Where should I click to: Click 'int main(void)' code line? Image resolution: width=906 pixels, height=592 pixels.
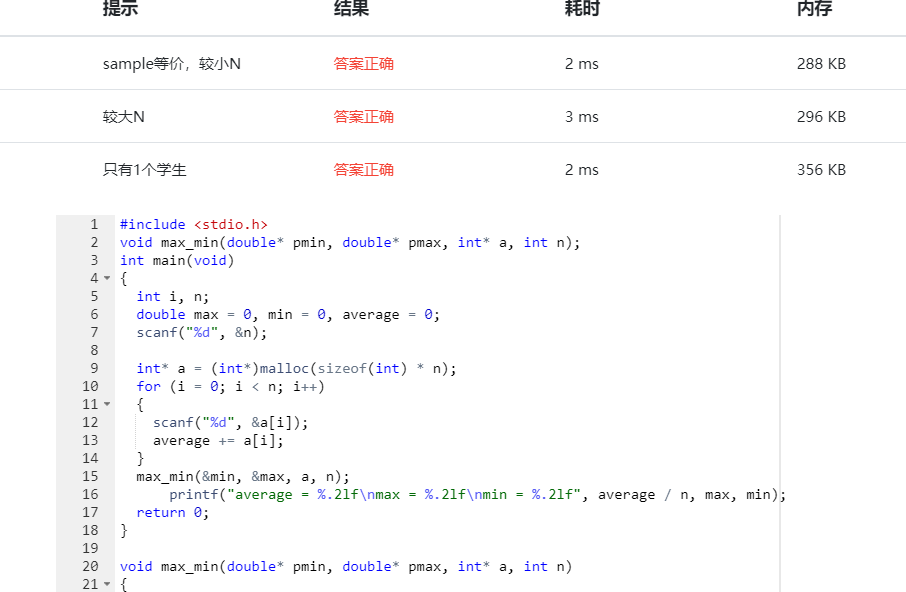(177, 260)
